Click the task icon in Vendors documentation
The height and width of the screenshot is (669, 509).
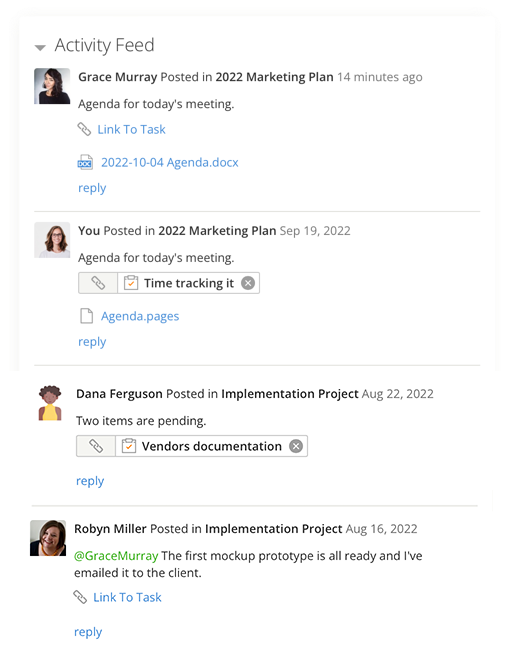(129, 446)
